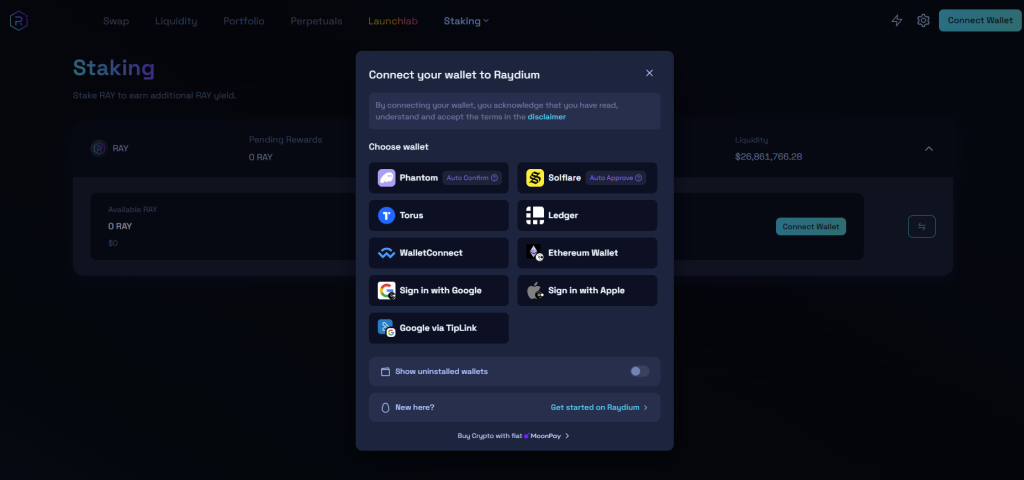Screen dimensions: 1024x480
Task: Click the uninstalled wallets window icon
Action: 385,372
